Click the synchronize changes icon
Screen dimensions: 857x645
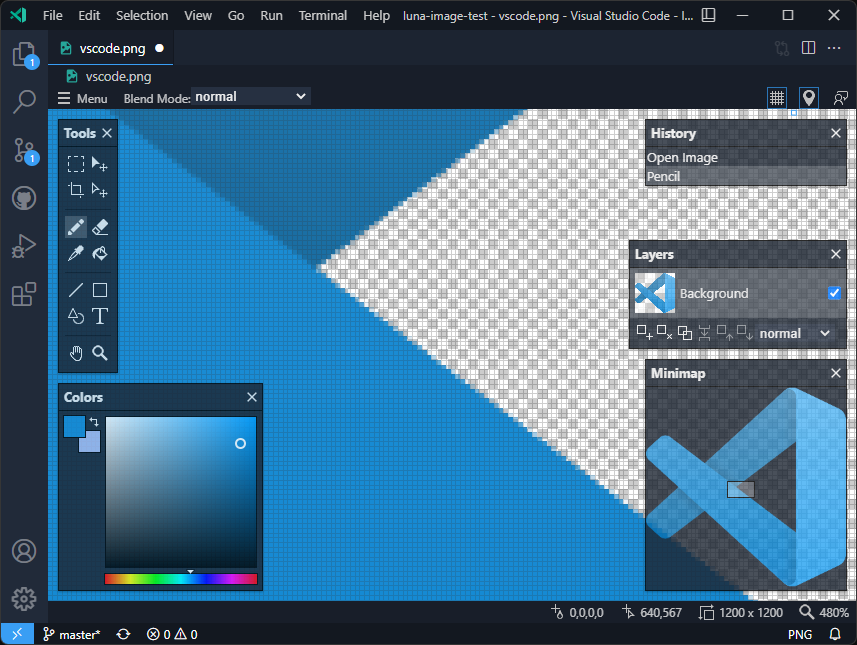(124, 634)
